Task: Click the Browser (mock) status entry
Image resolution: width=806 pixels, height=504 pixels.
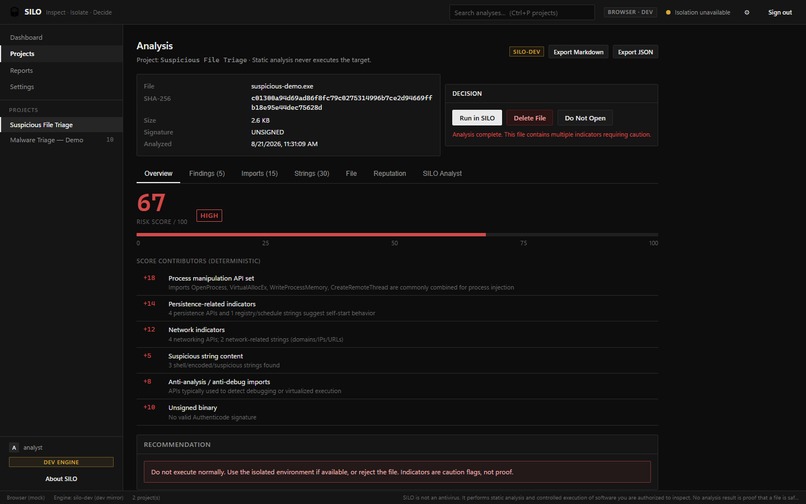Action: [26, 498]
